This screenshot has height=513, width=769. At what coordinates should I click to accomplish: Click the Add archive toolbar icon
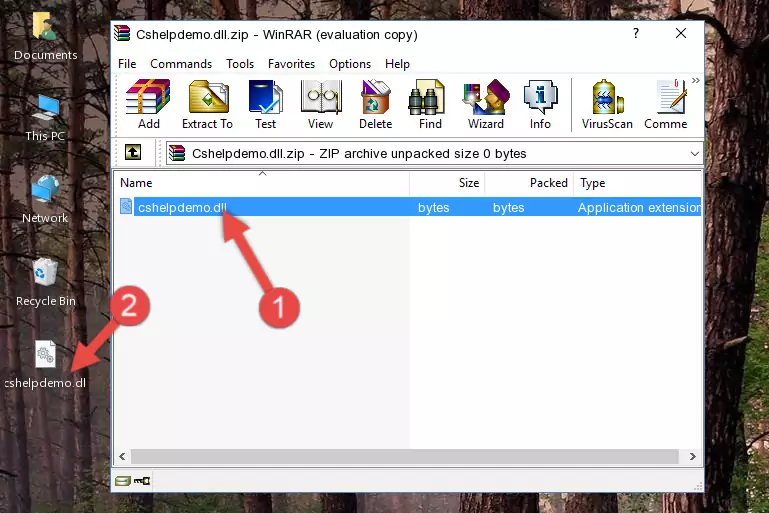pos(148,104)
